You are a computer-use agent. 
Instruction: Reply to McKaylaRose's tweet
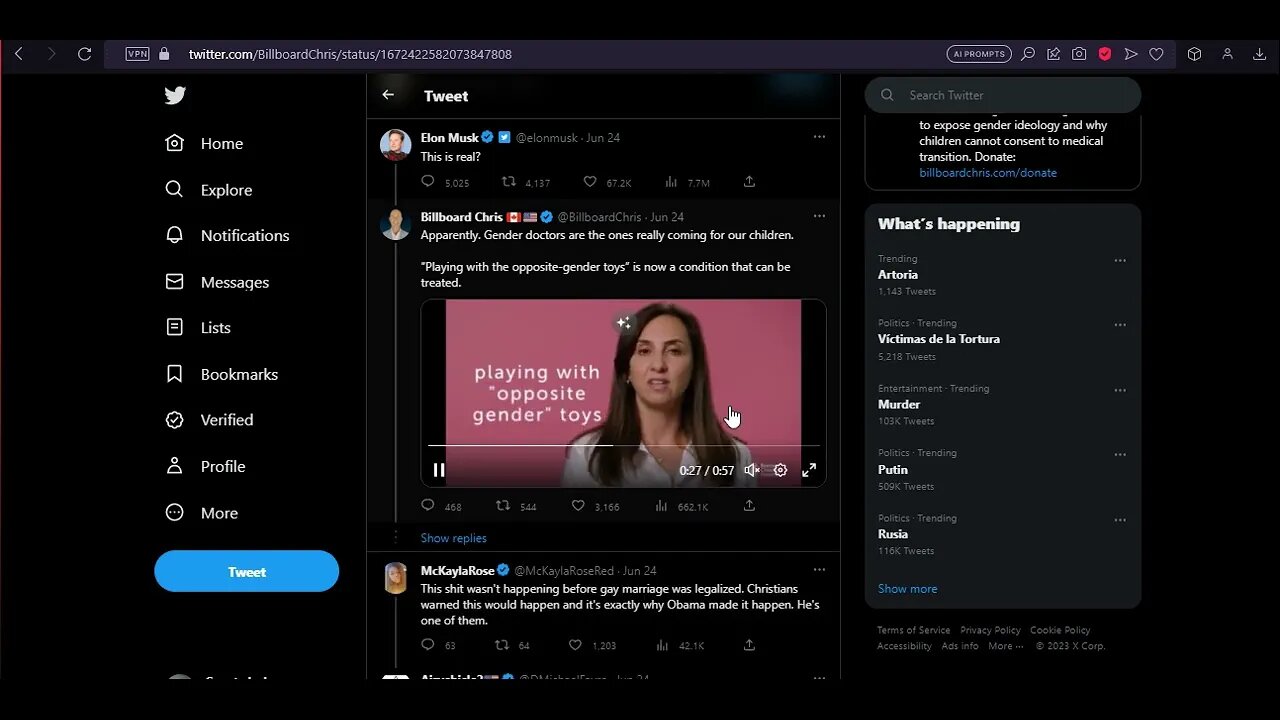[428, 645]
